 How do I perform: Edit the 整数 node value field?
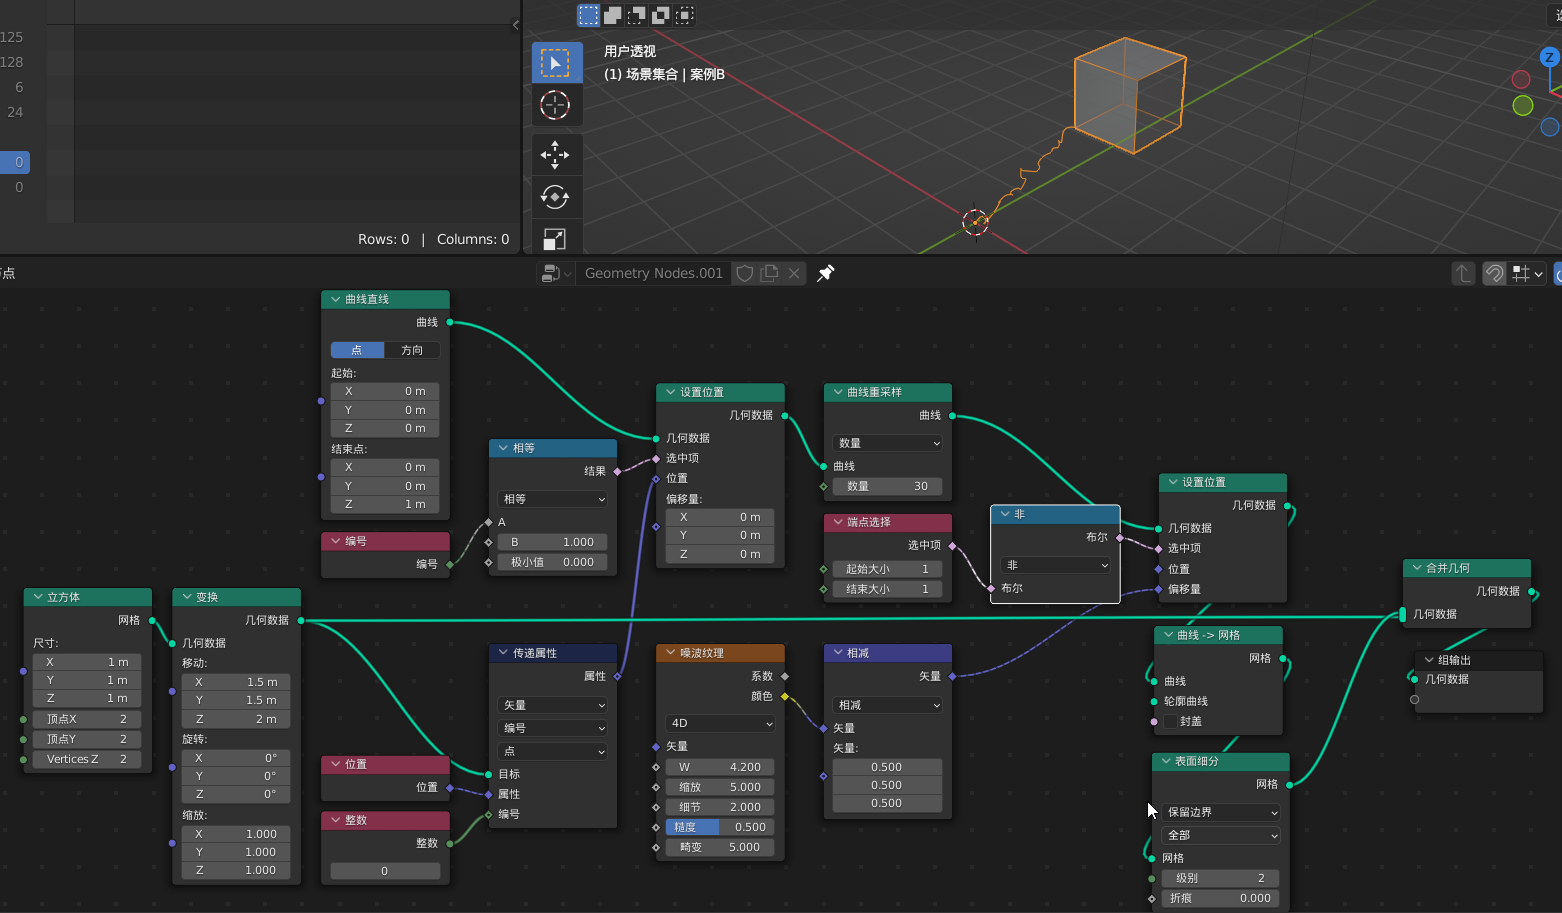(x=385, y=871)
